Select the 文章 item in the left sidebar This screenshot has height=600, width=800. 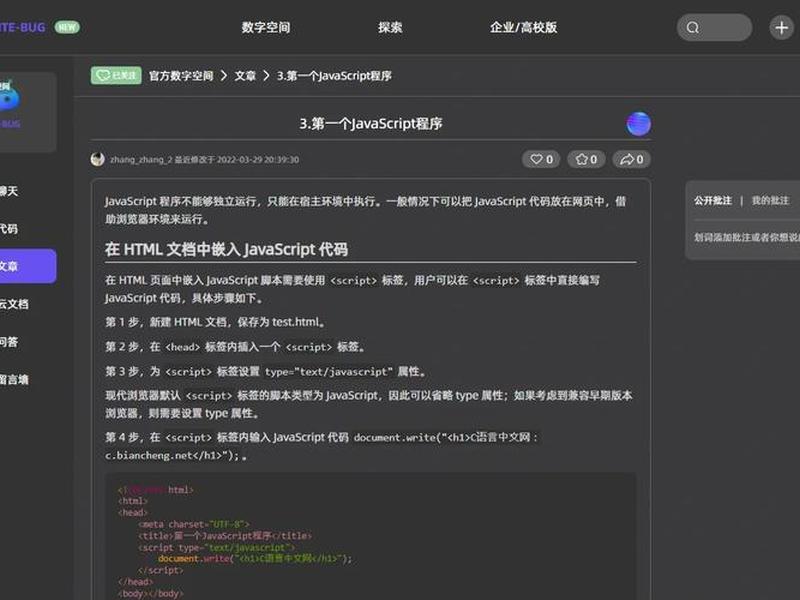27,266
